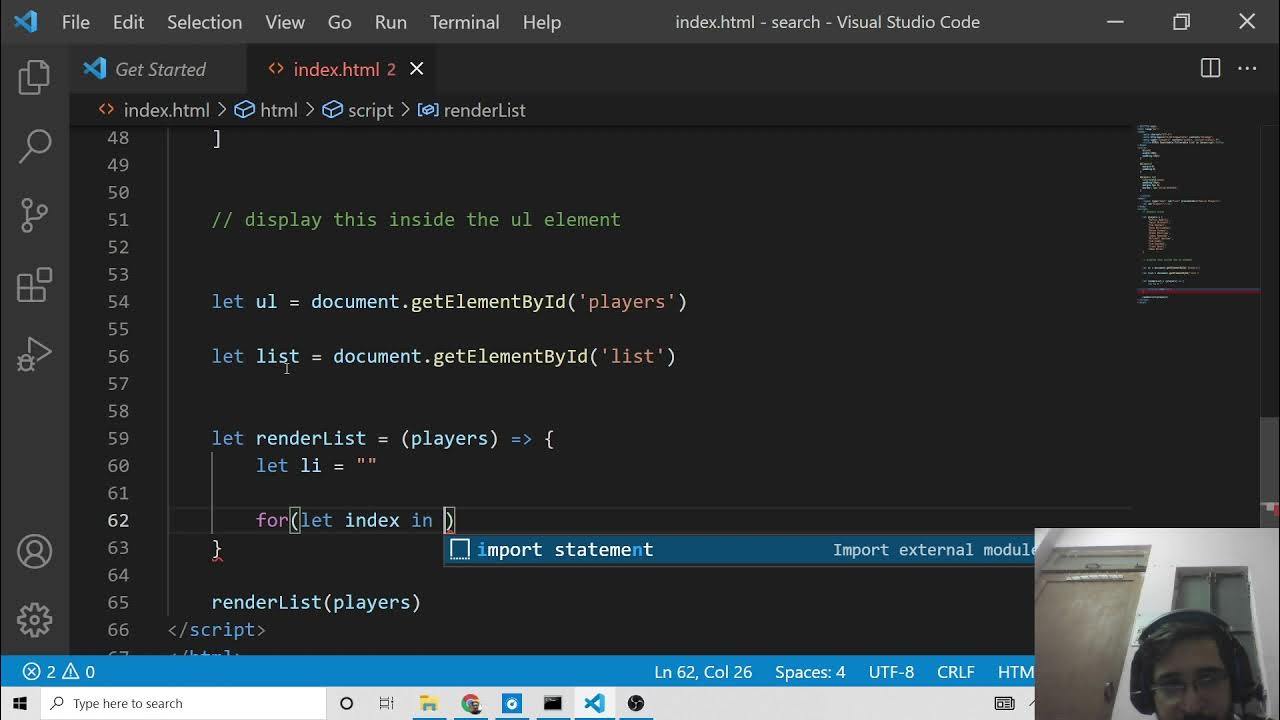The width and height of the screenshot is (1280, 720).
Task: Open the Windows Start menu
Action: tap(20, 703)
